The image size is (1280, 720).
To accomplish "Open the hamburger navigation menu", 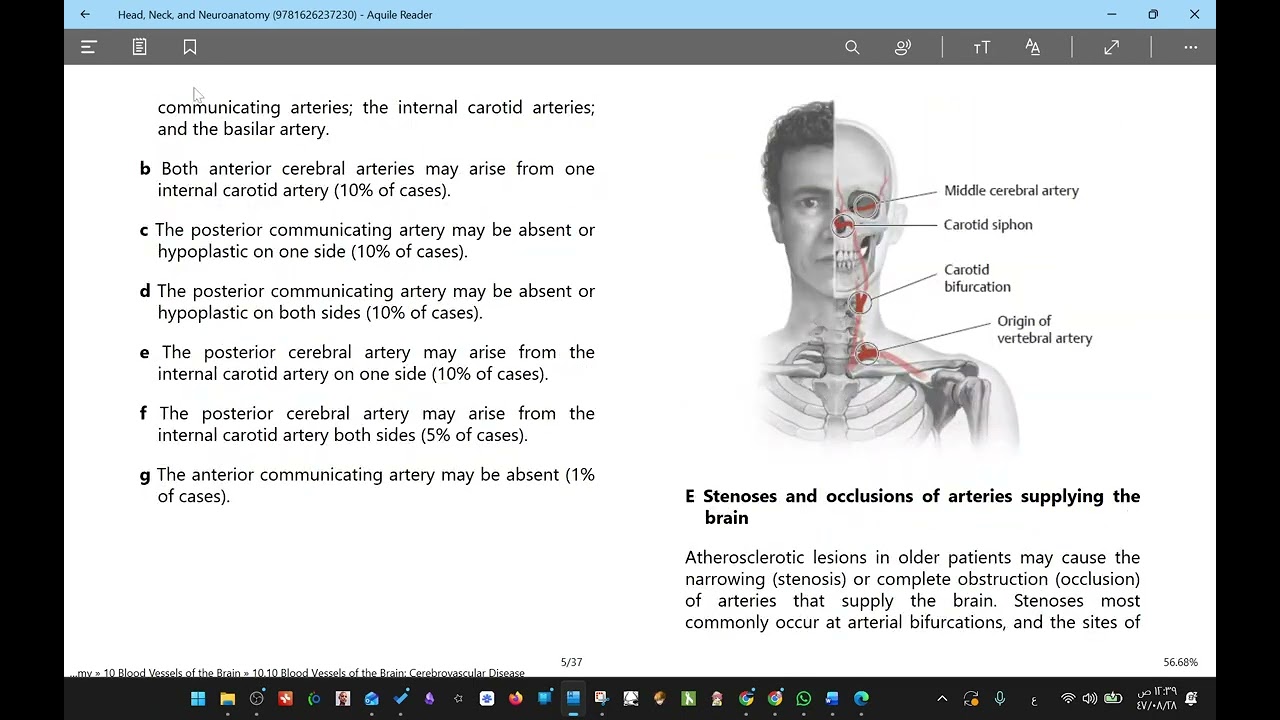I will (88, 47).
